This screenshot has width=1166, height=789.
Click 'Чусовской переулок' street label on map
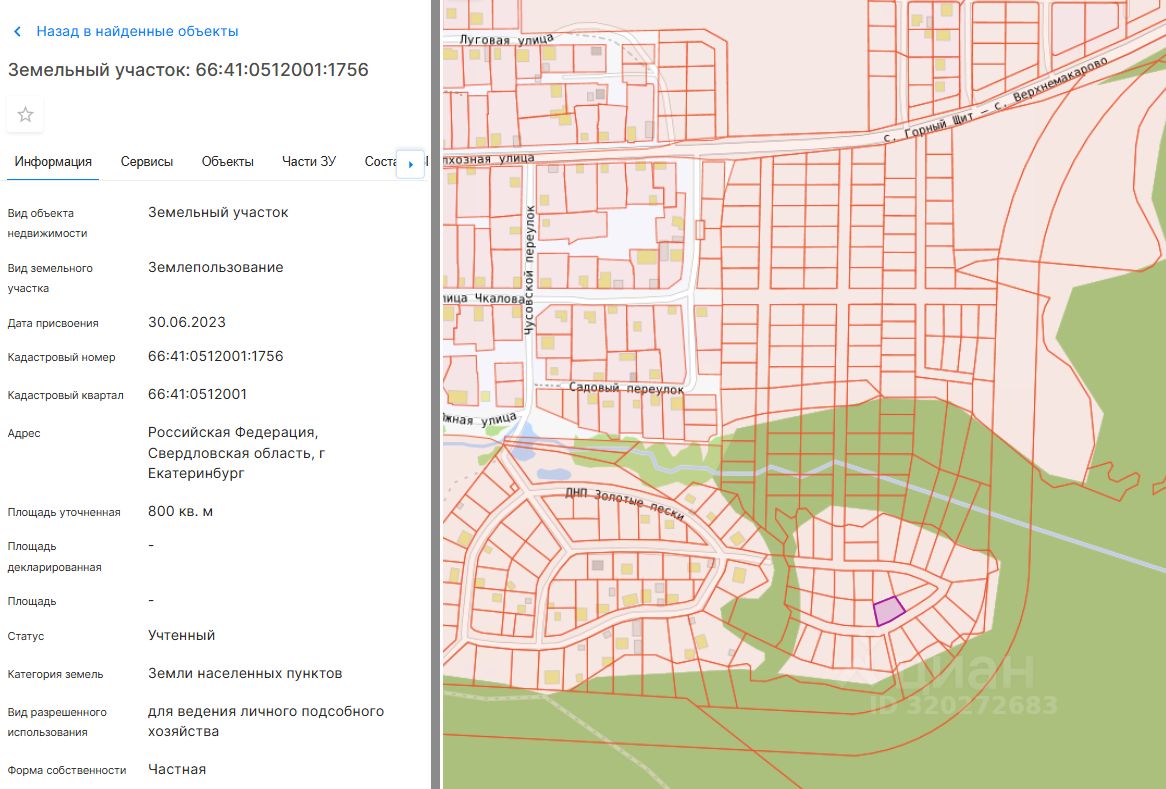[x=530, y=272]
